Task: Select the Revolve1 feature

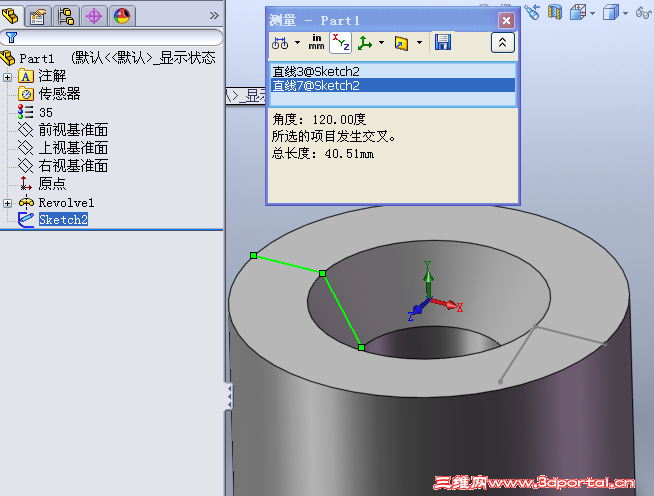Action: tap(66, 203)
